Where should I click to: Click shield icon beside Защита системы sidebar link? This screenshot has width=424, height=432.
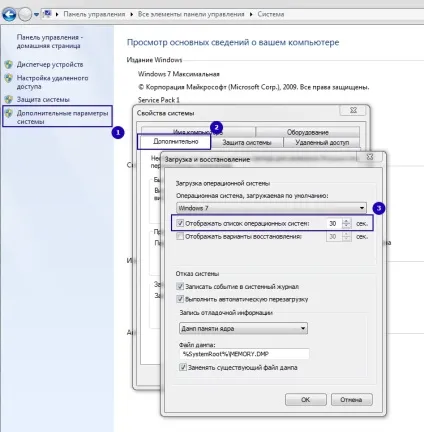tap(9, 99)
